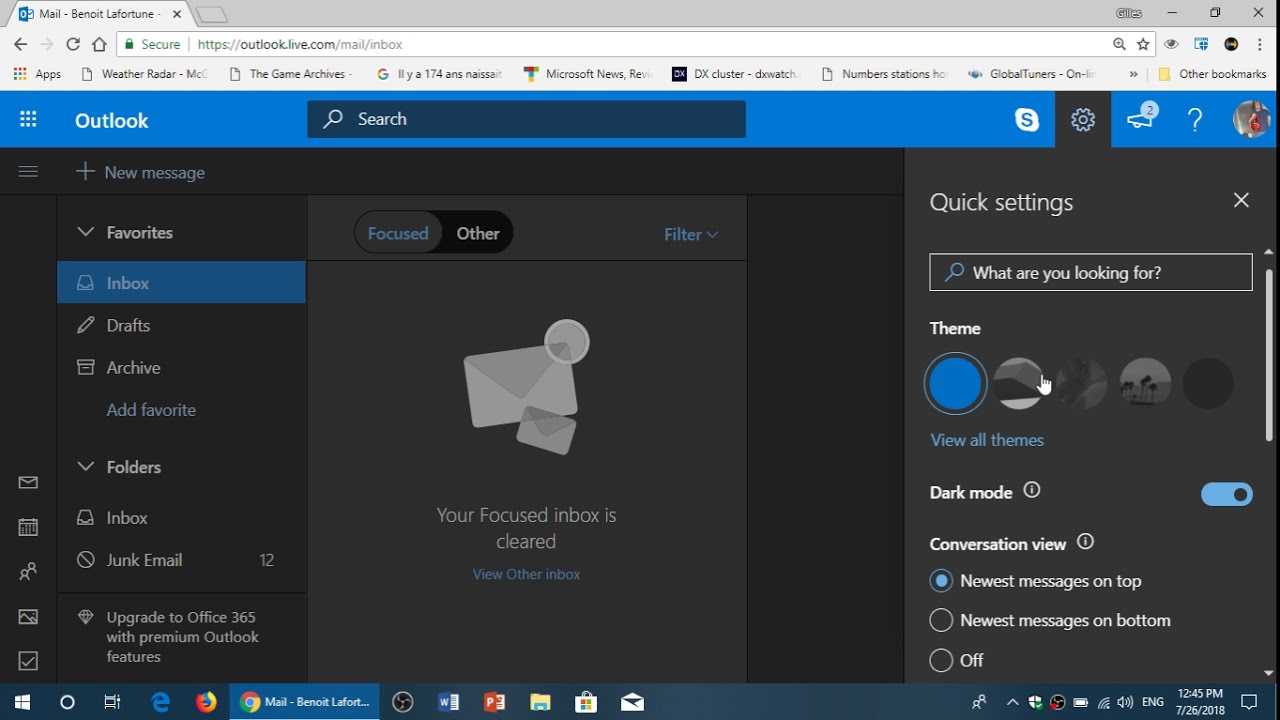Select Newest messages on bottom
Screen dimensions: 1280x720
(x=941, y=621)
